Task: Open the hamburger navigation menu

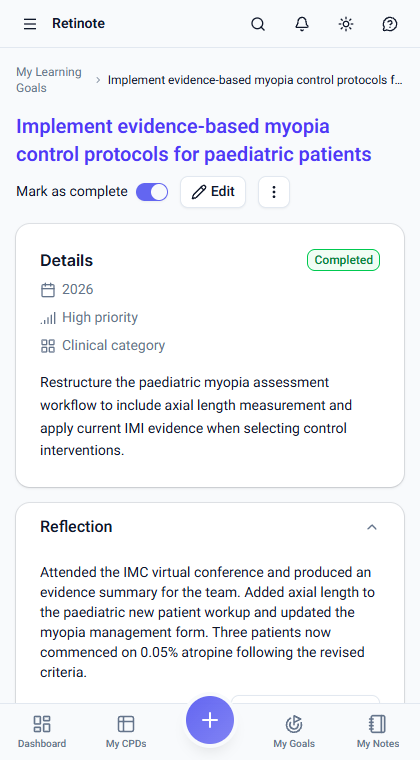Action: pos(30,24)
